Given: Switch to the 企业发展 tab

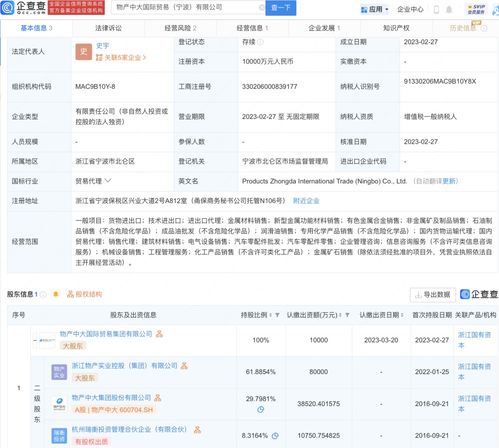Looking at the screenshot, I should coord(324,28).
